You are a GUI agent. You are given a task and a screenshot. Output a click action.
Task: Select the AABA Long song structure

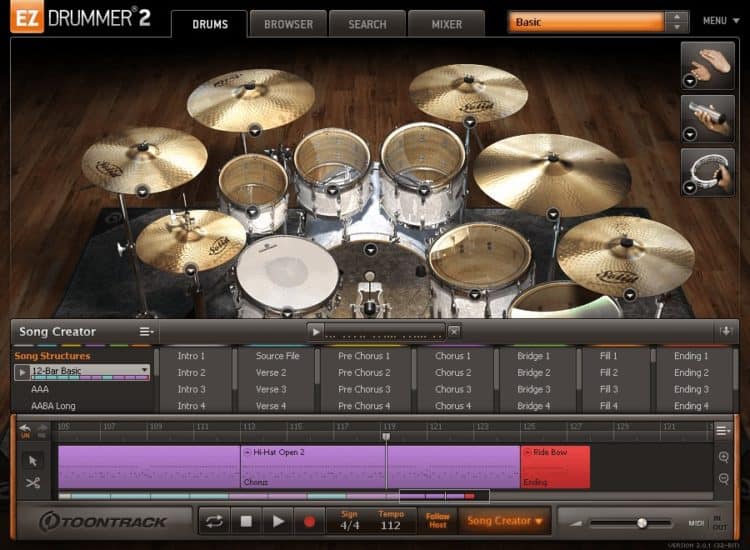coord(53,406)
